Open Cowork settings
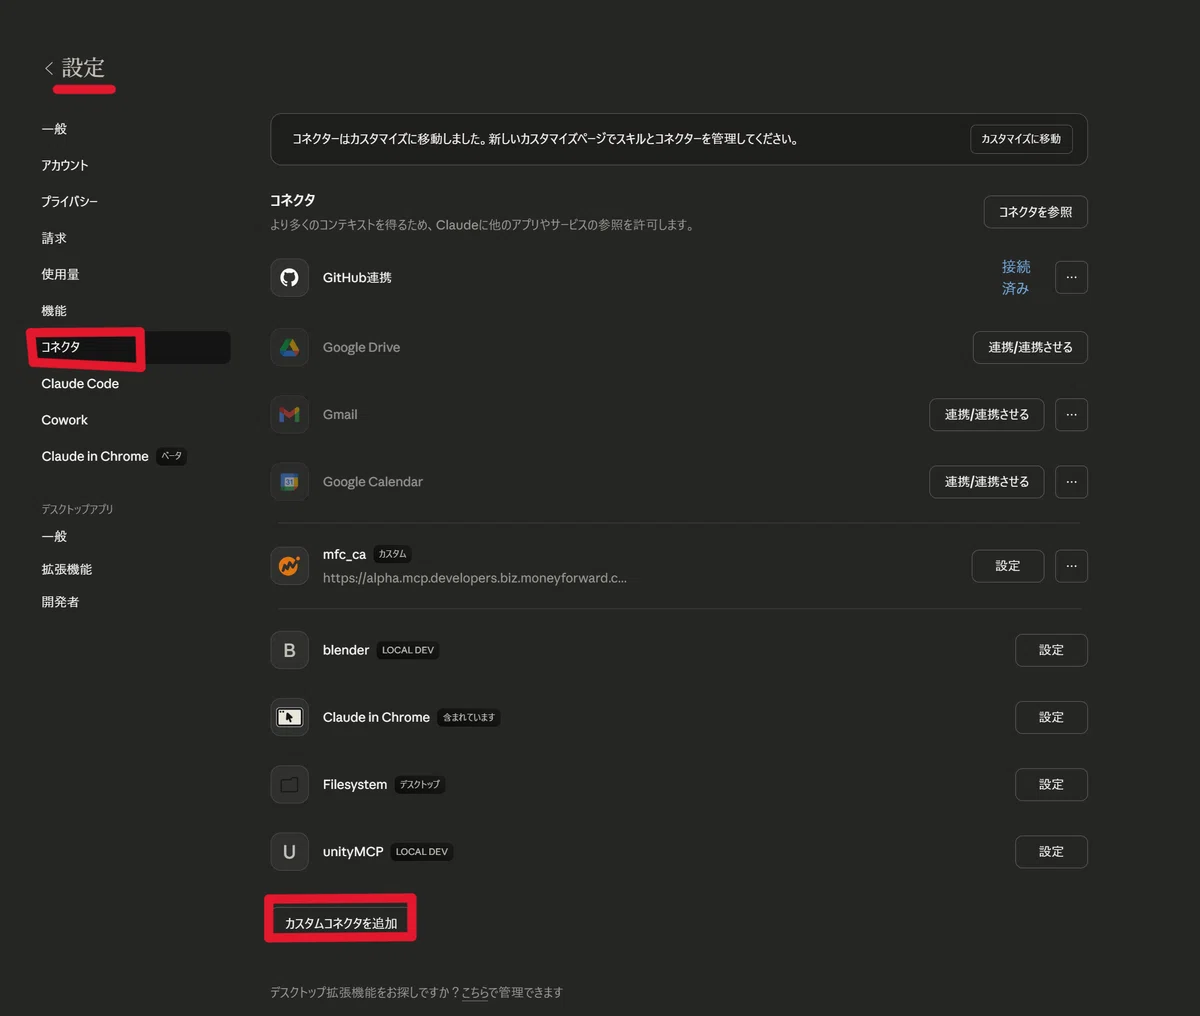Image resolution: width=1200 pixels, height=1016 pixels. coord(64,420)
